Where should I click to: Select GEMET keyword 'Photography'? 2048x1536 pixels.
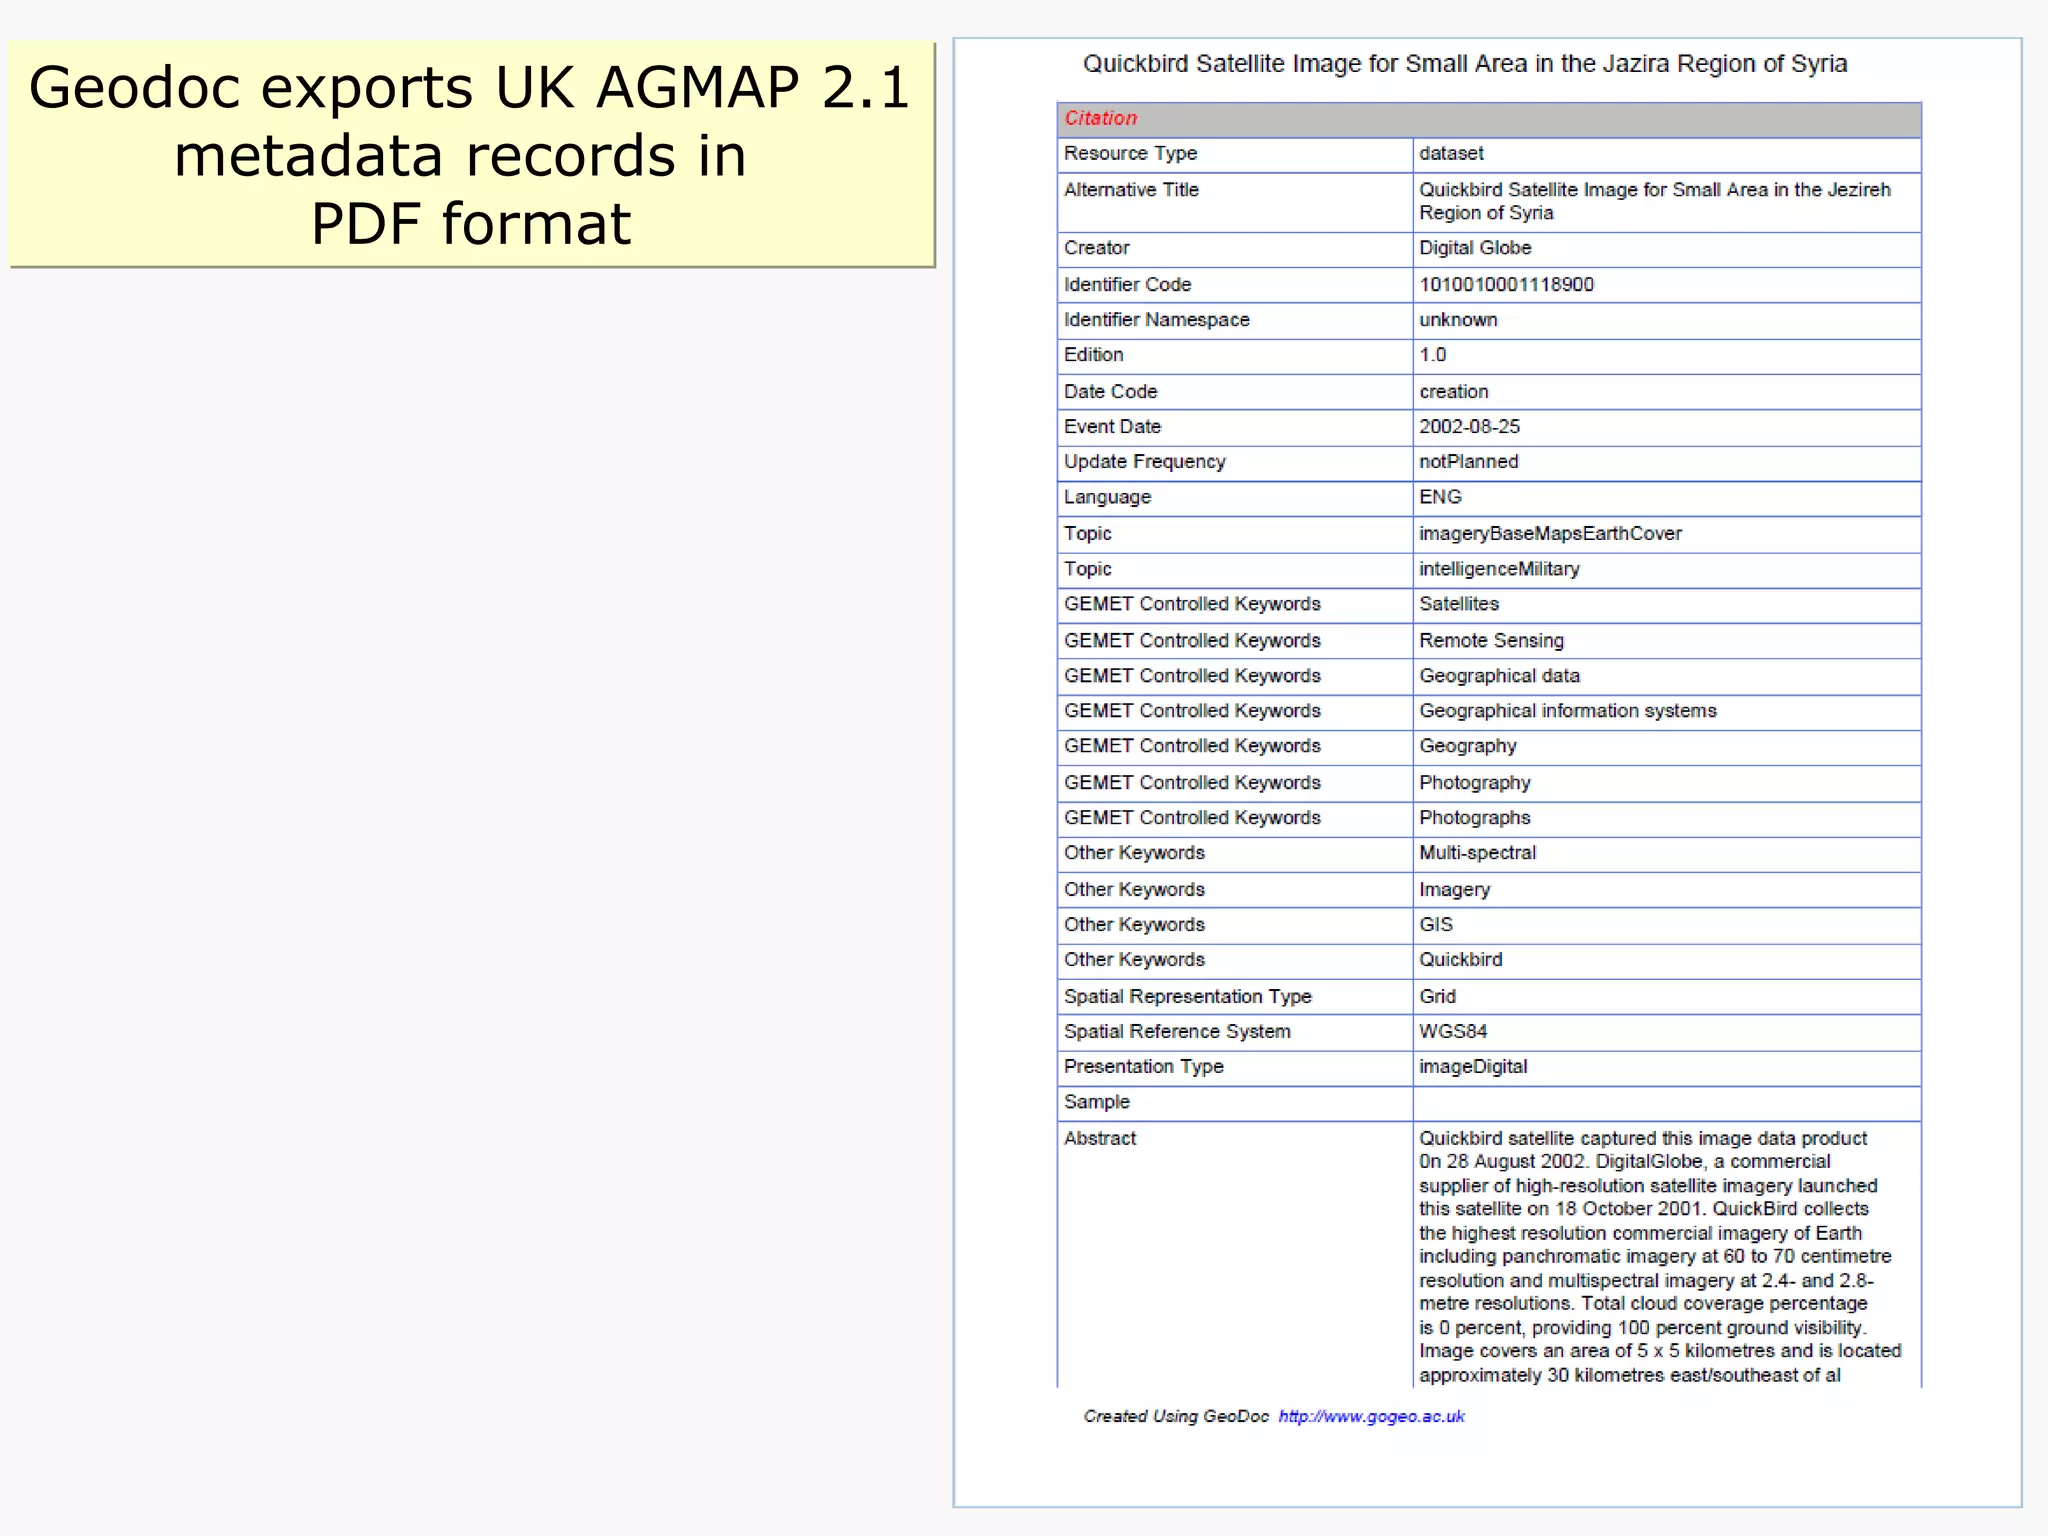(x=1474, y=783)
